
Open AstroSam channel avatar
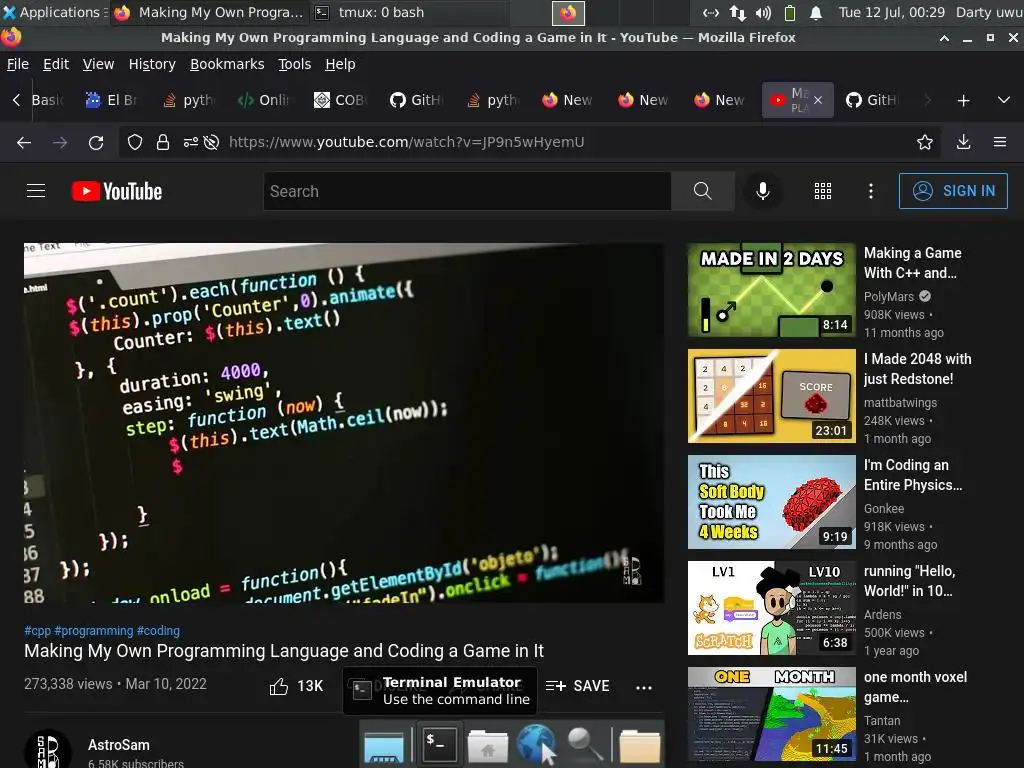48,750
